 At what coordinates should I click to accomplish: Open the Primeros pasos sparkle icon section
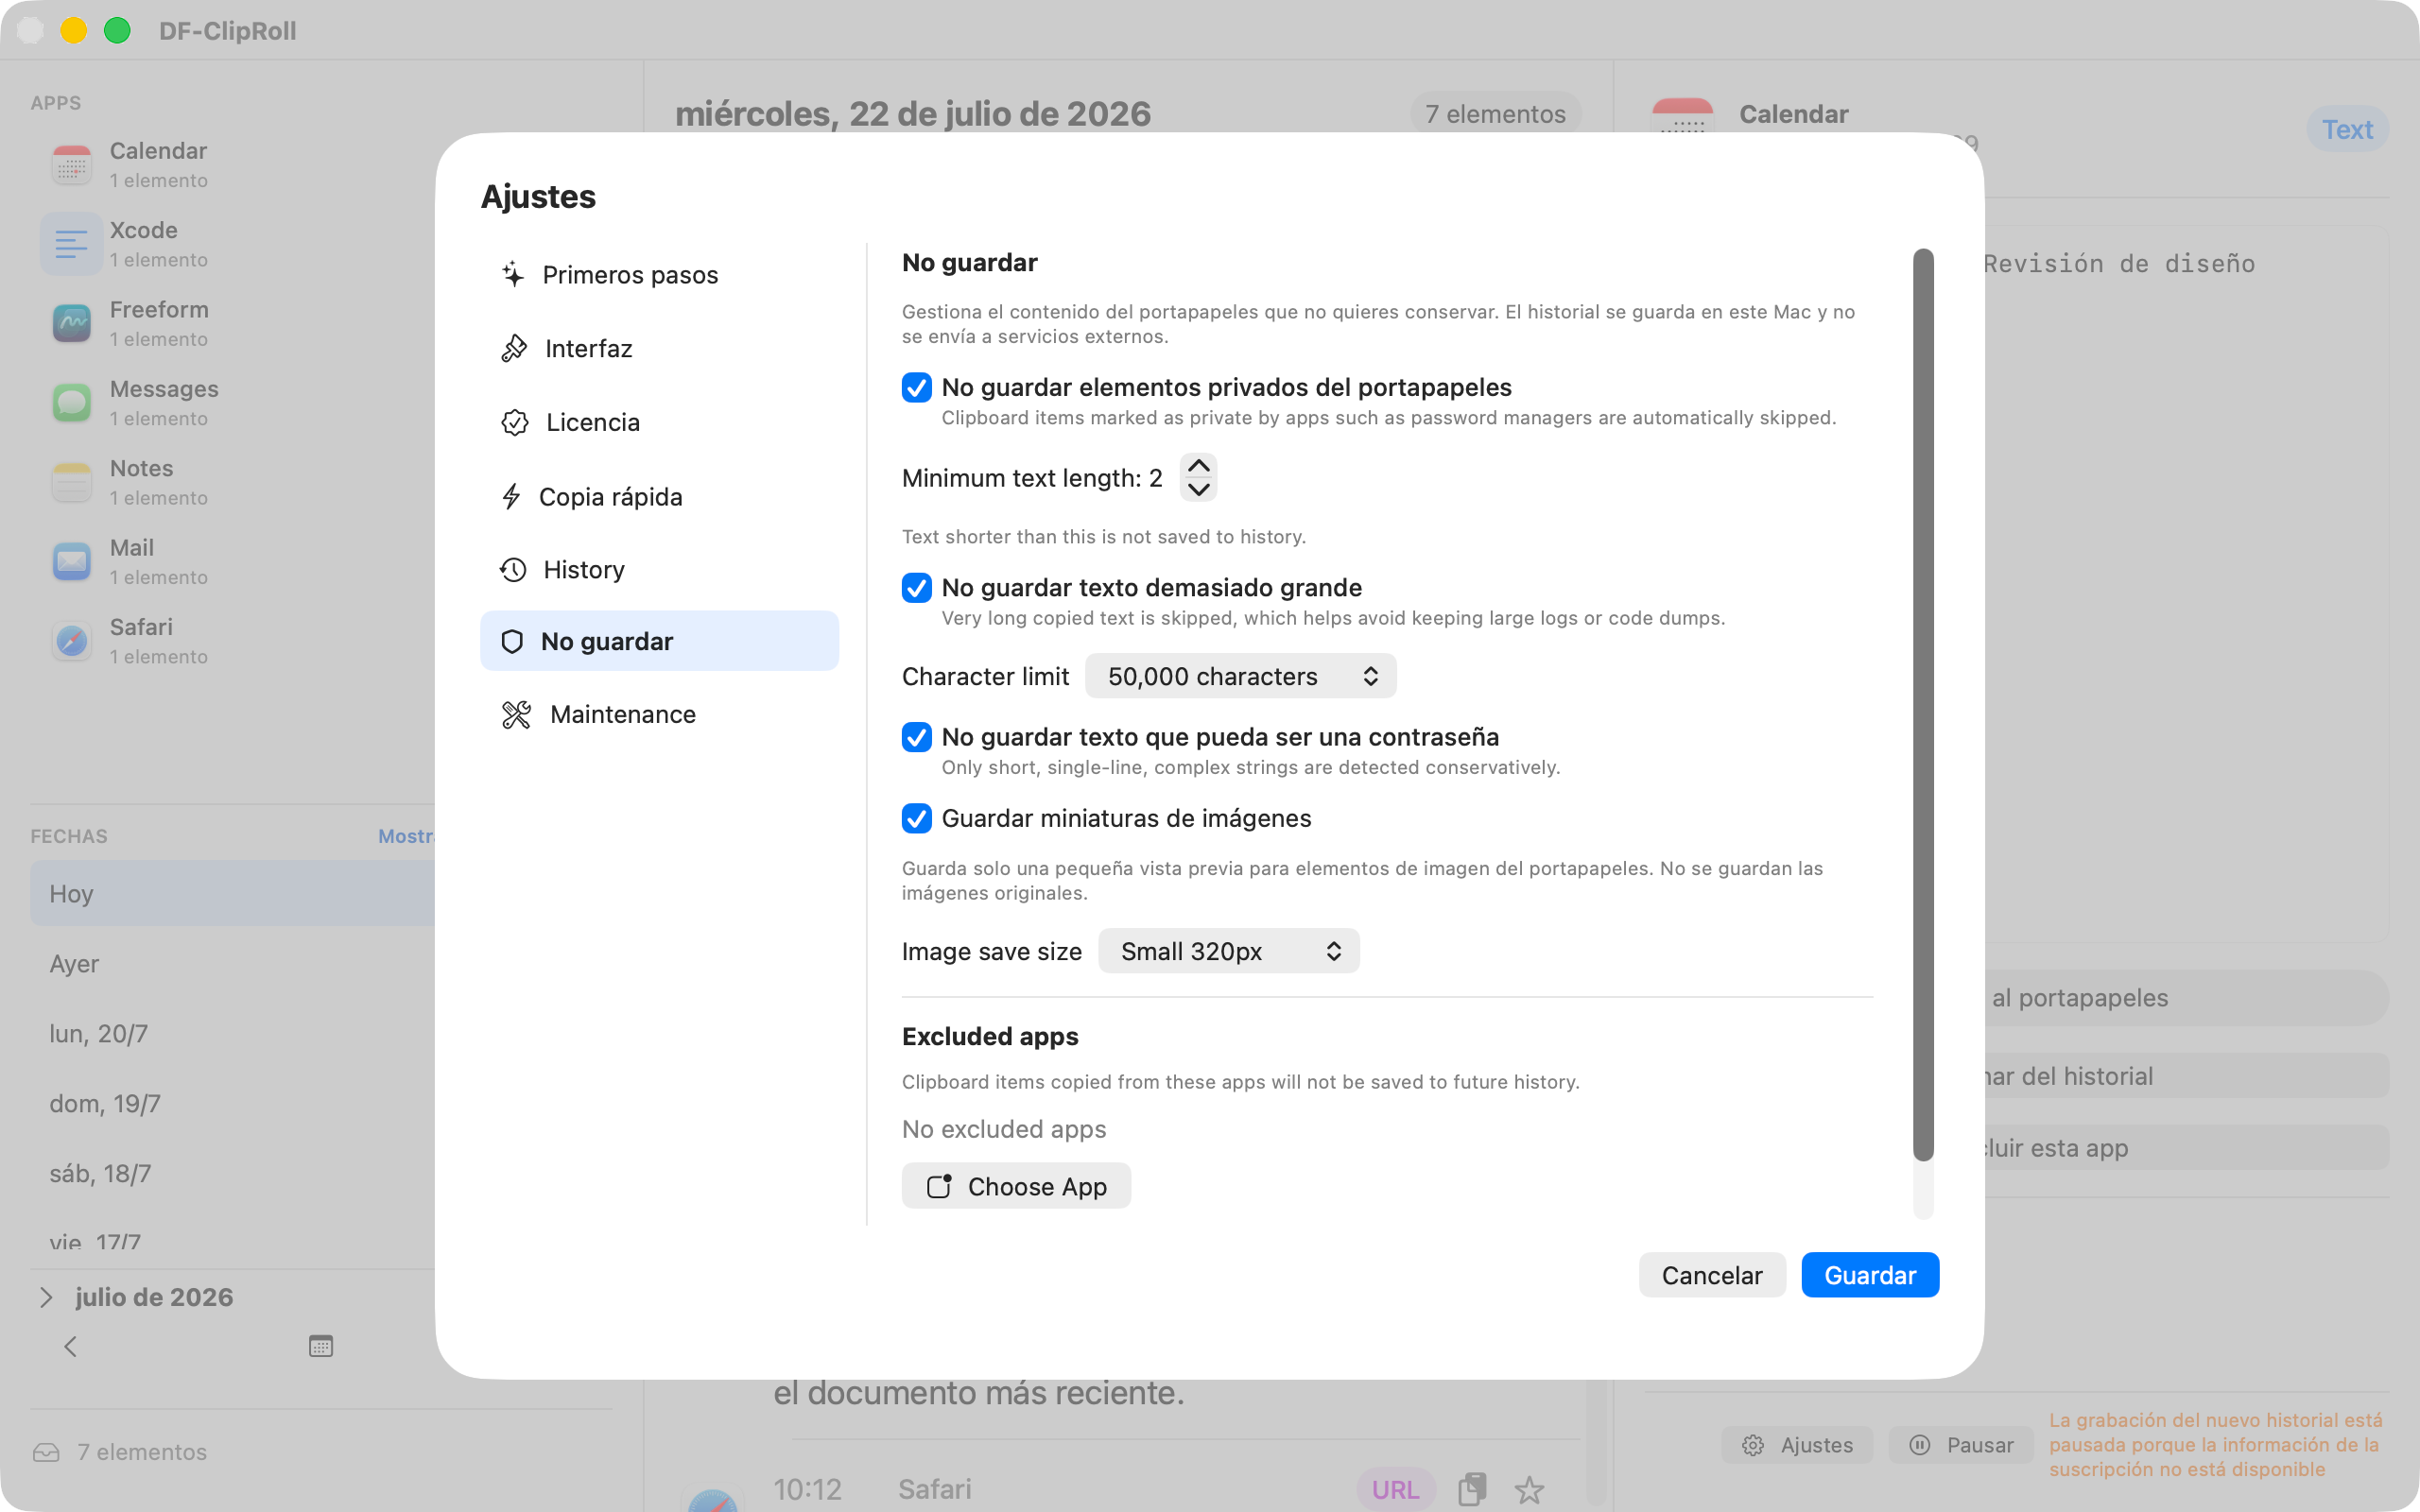click(513, 274)
